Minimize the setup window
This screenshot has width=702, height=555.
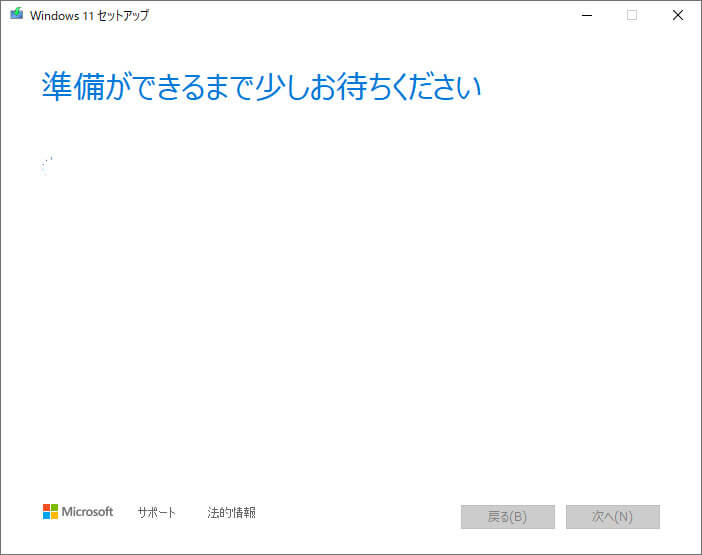point(586,15)
